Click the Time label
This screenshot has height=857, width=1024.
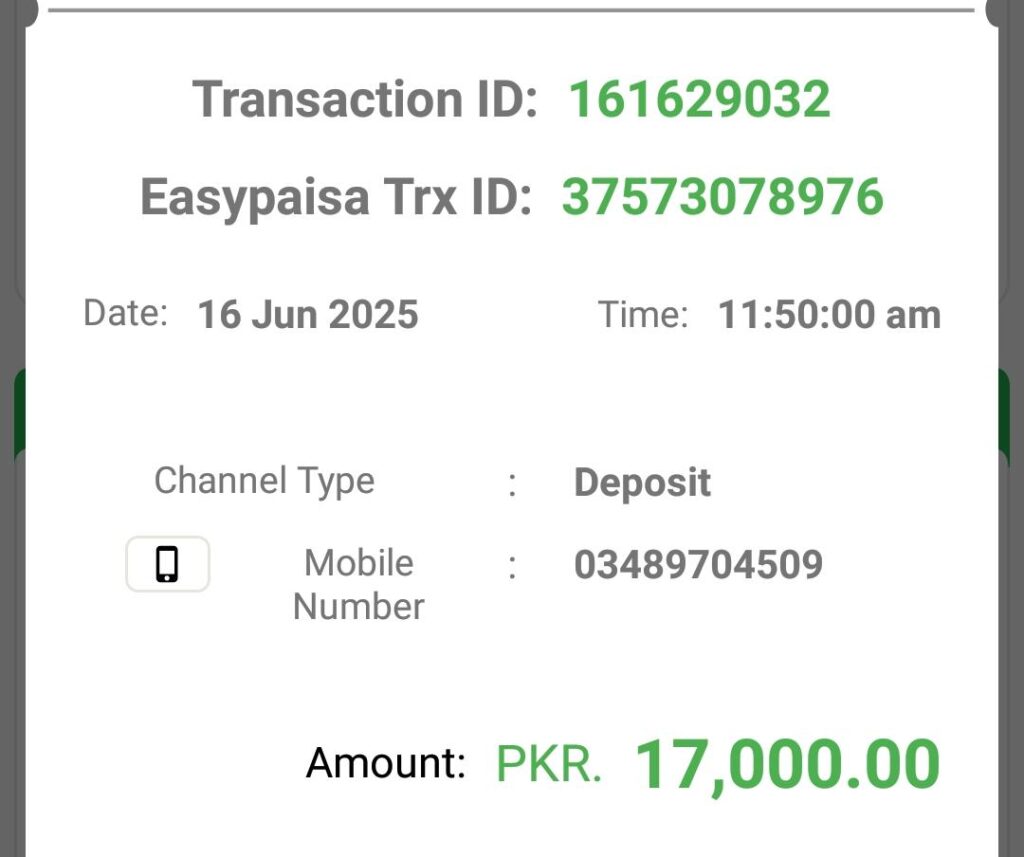pos(643,315)
